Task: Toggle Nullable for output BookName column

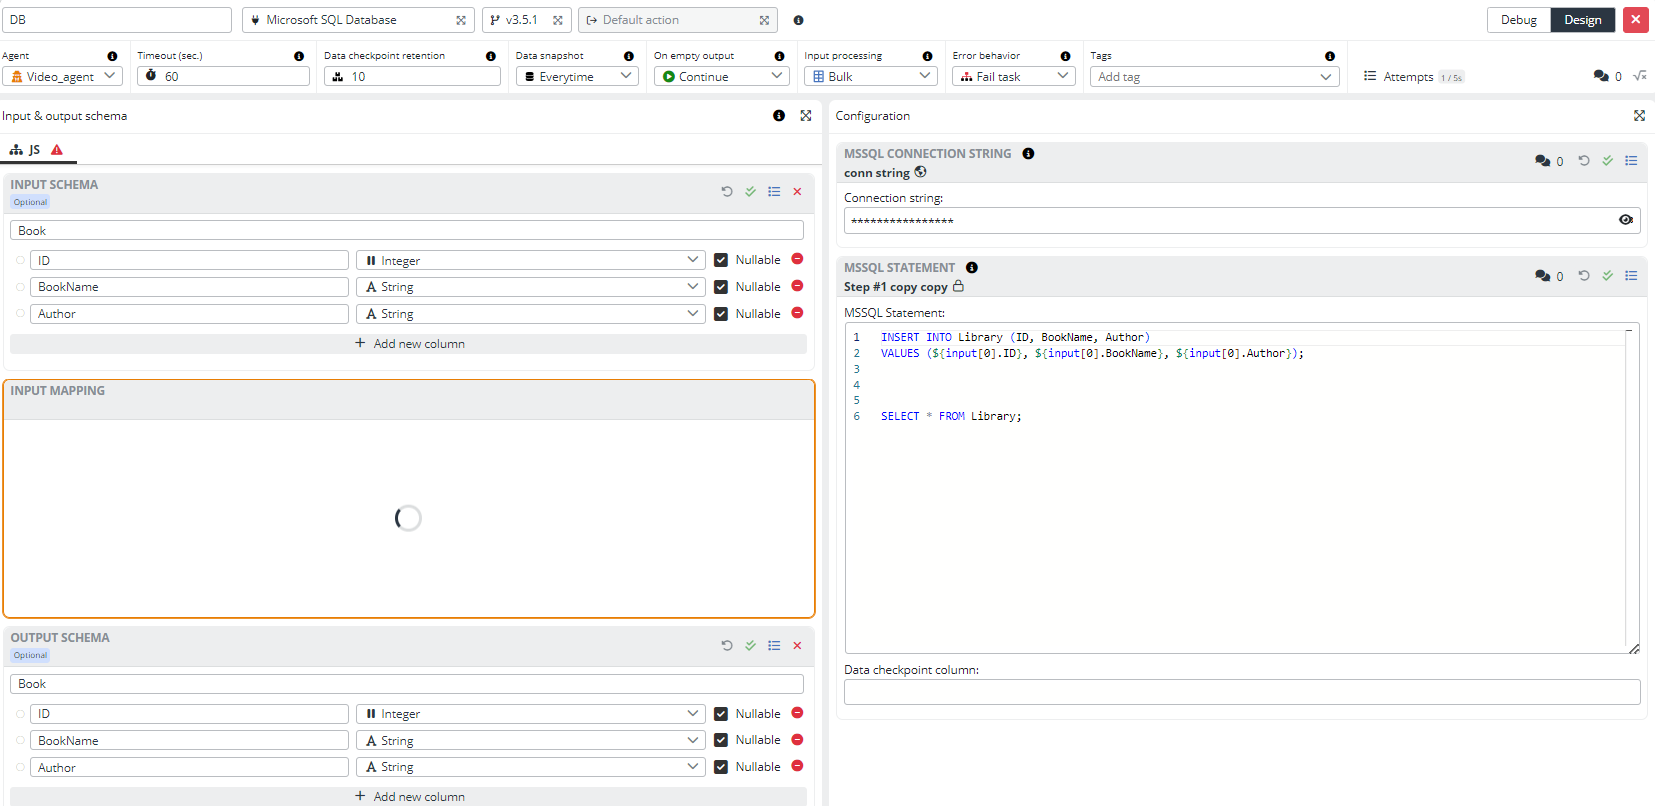Action: 721,740
